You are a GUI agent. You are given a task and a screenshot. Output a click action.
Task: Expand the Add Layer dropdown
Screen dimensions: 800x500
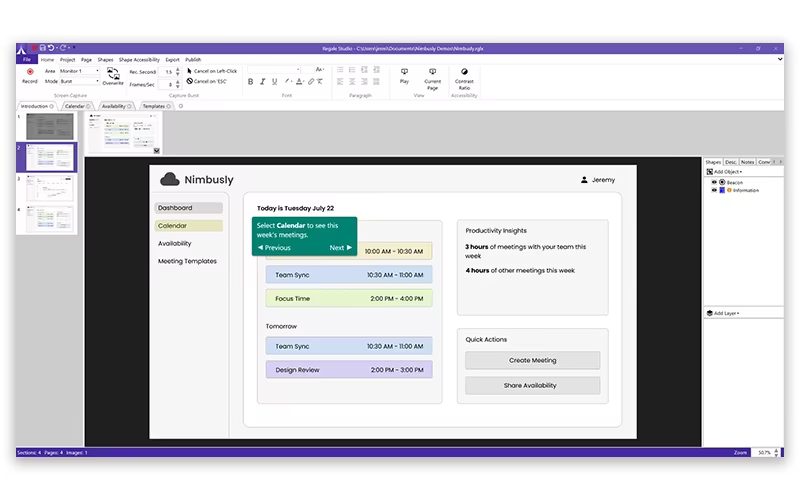pyautogui.click(x=723, y=313)
